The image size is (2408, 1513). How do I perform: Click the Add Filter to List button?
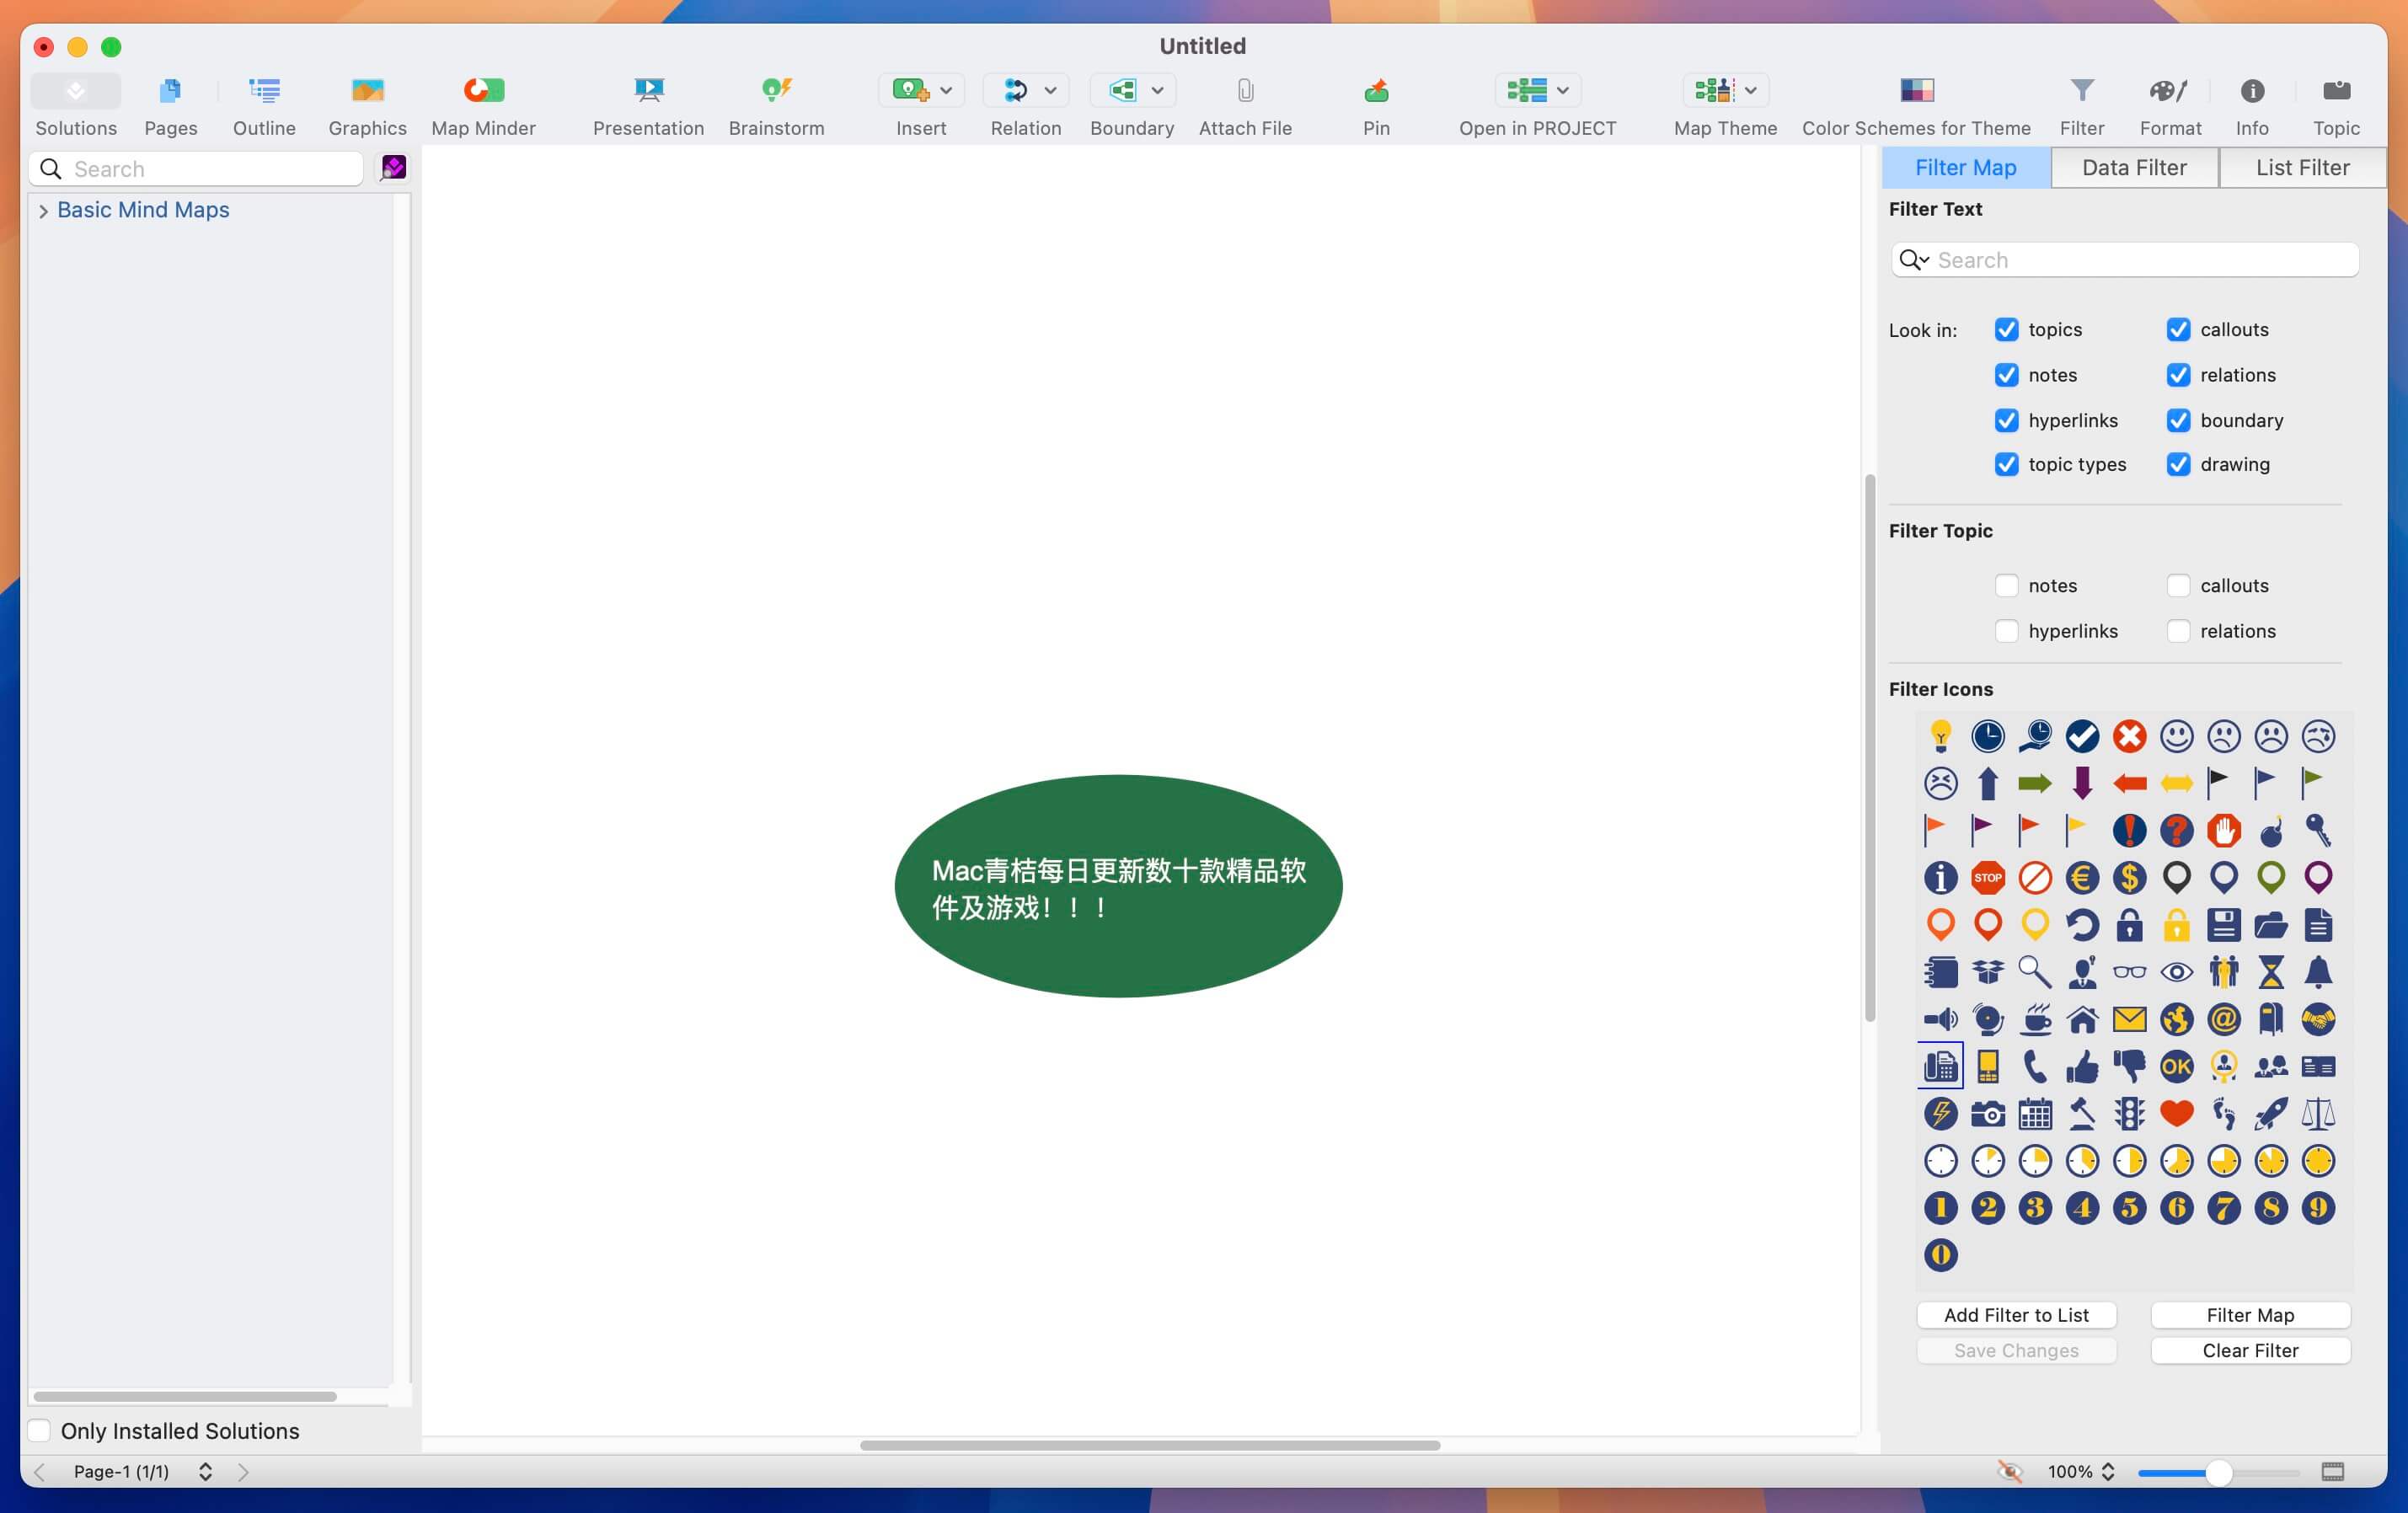(2016, 1314)
